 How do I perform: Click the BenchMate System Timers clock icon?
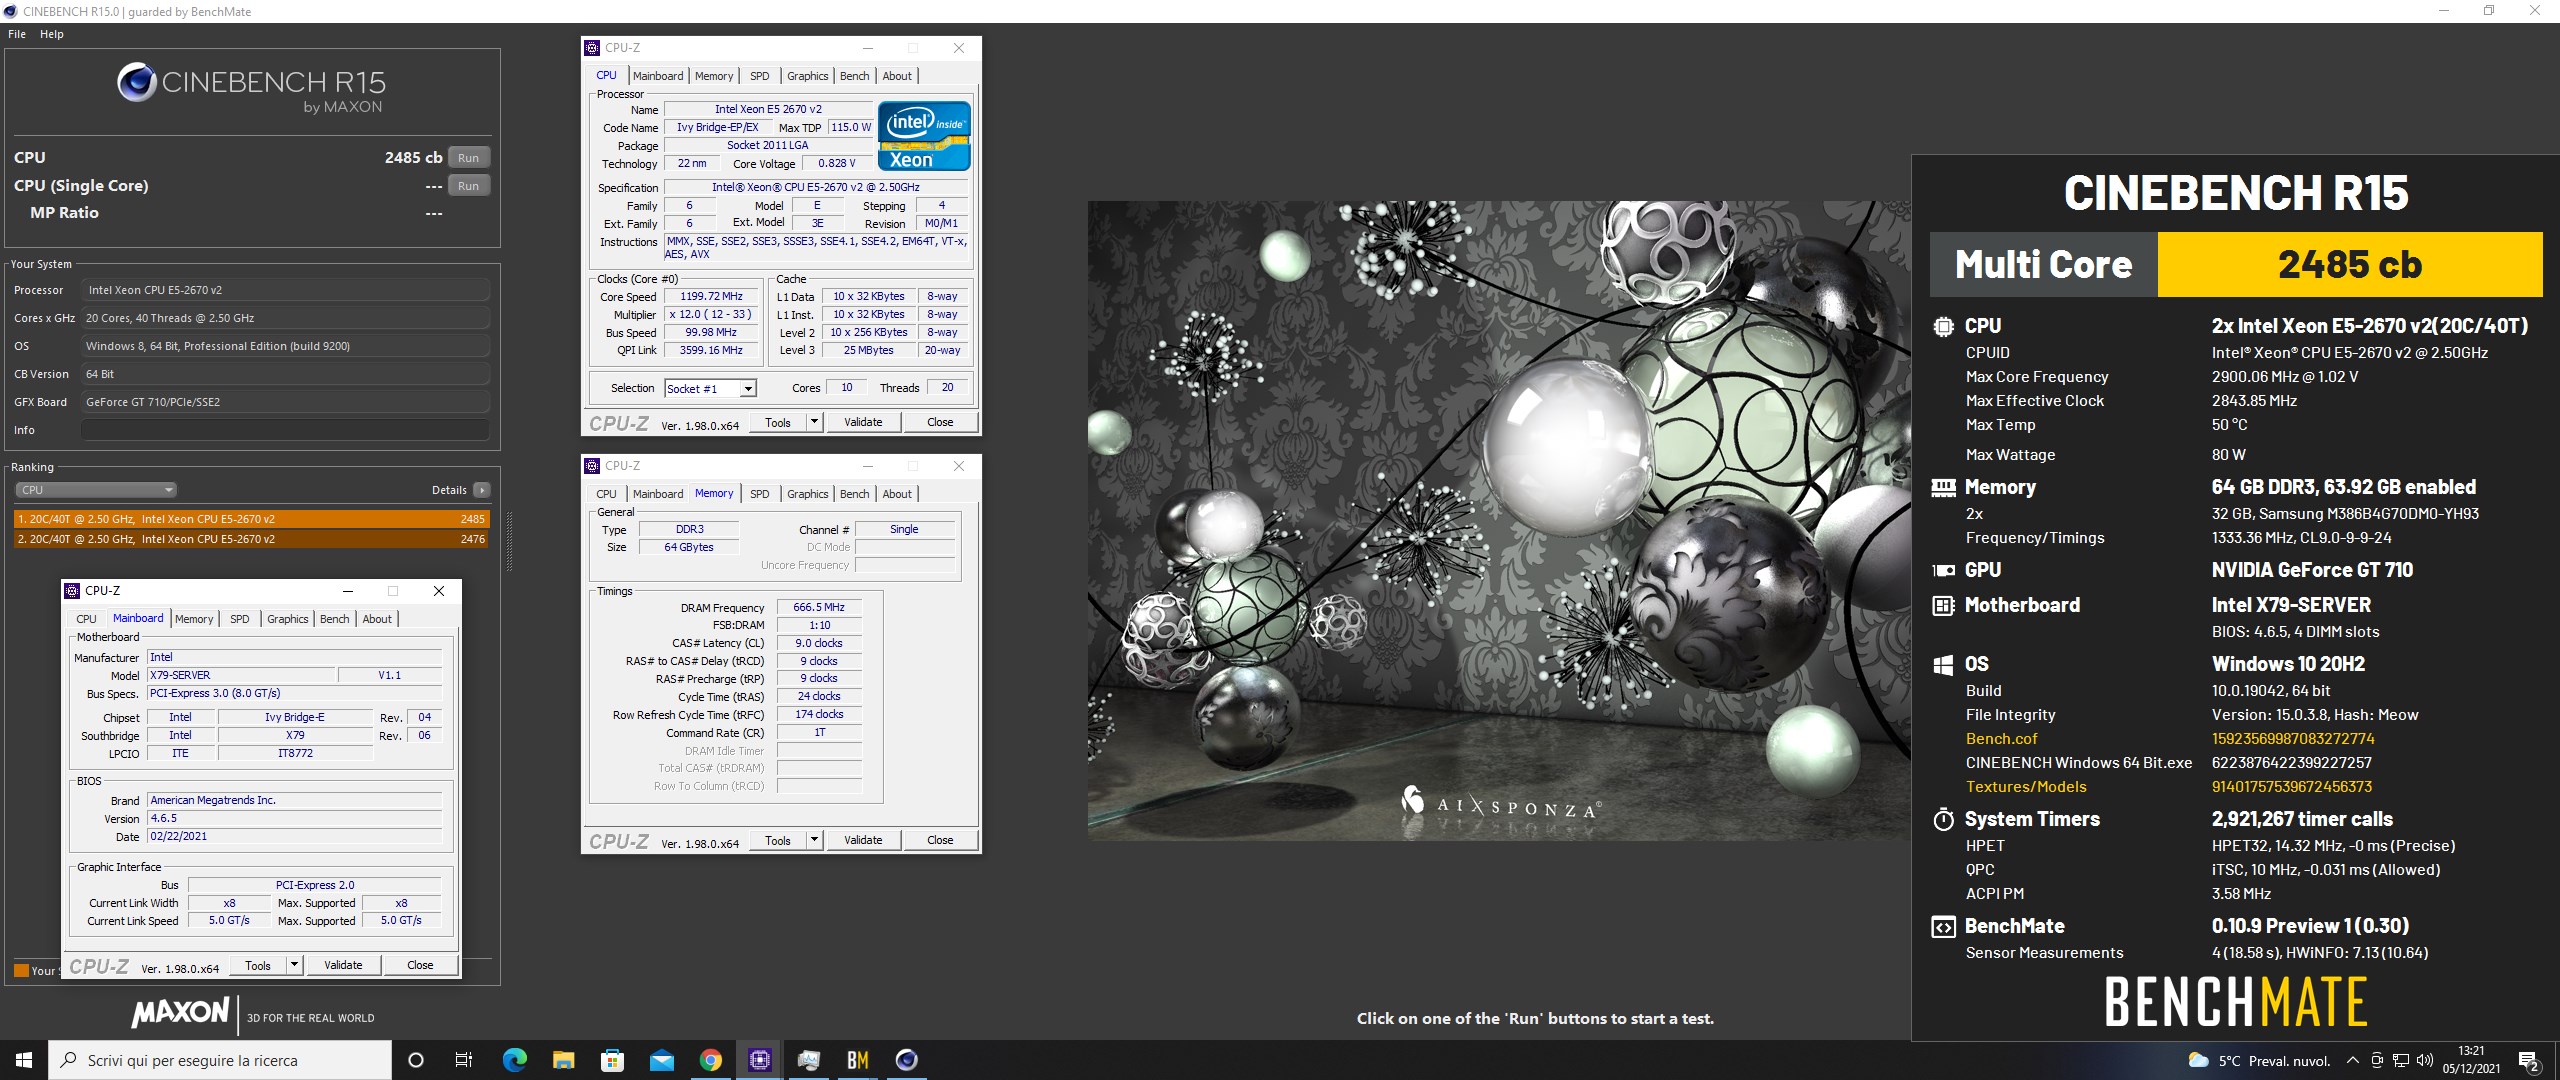click(x=1943, y=820)
